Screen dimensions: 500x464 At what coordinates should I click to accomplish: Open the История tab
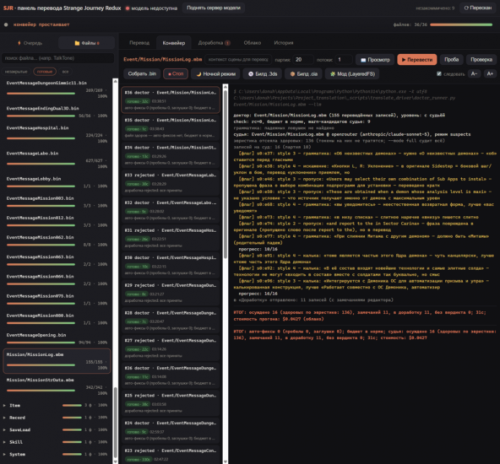point(283,43)
